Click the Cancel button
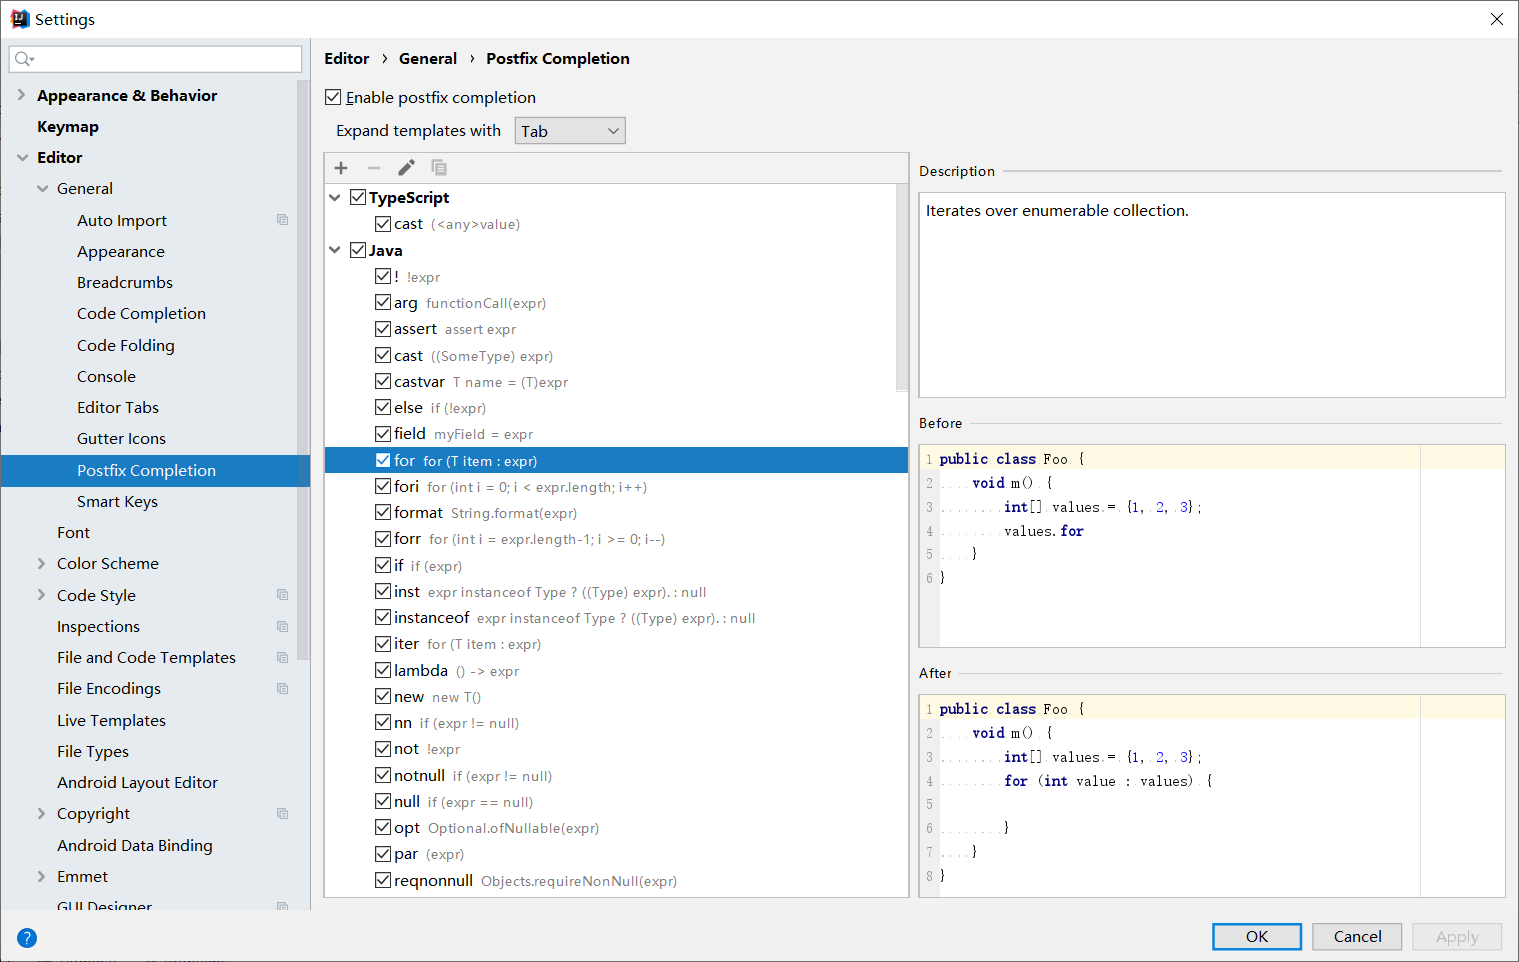This screenshot has width=1519, height=962. pyautogui.click(x=1357, y=937)
